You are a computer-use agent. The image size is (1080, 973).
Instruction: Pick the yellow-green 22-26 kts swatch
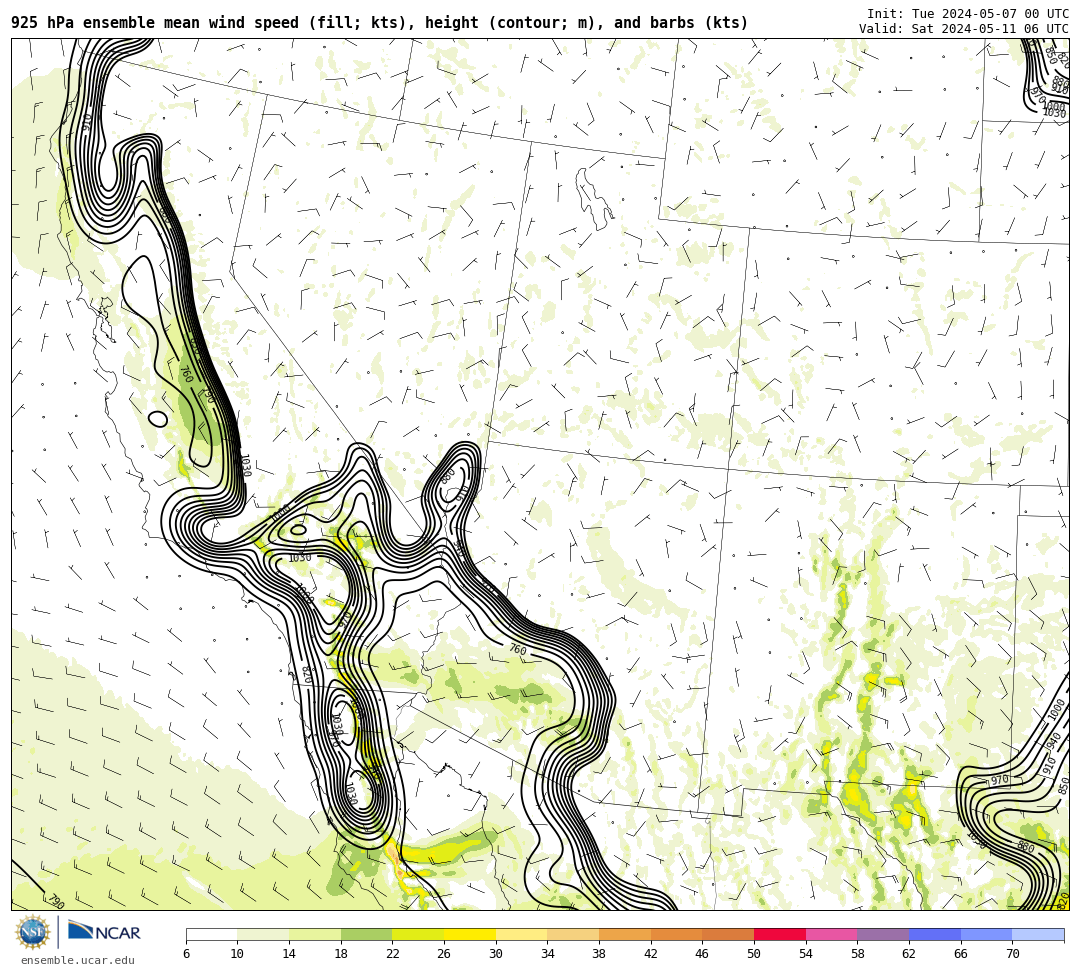tap(418, 934)
